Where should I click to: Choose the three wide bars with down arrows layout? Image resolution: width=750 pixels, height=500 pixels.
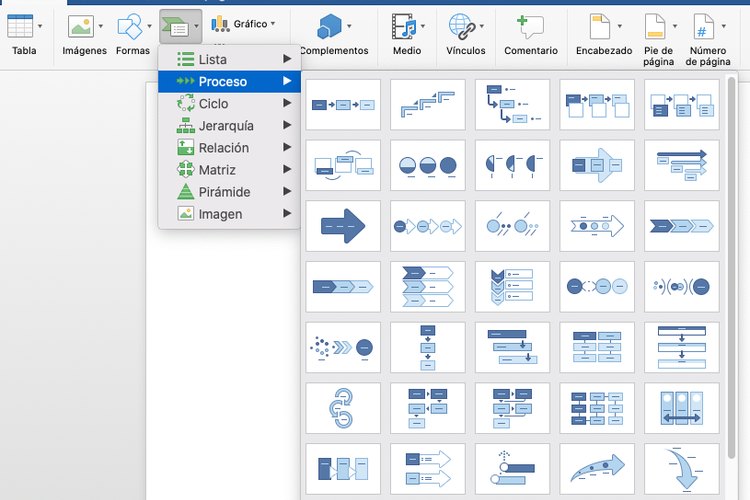pyautogui.click(x=682, y=347)
